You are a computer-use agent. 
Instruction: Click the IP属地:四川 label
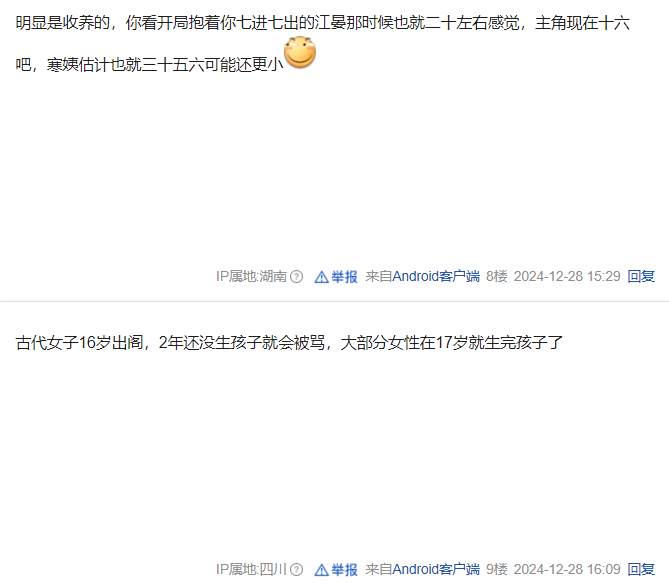point(251,569)
